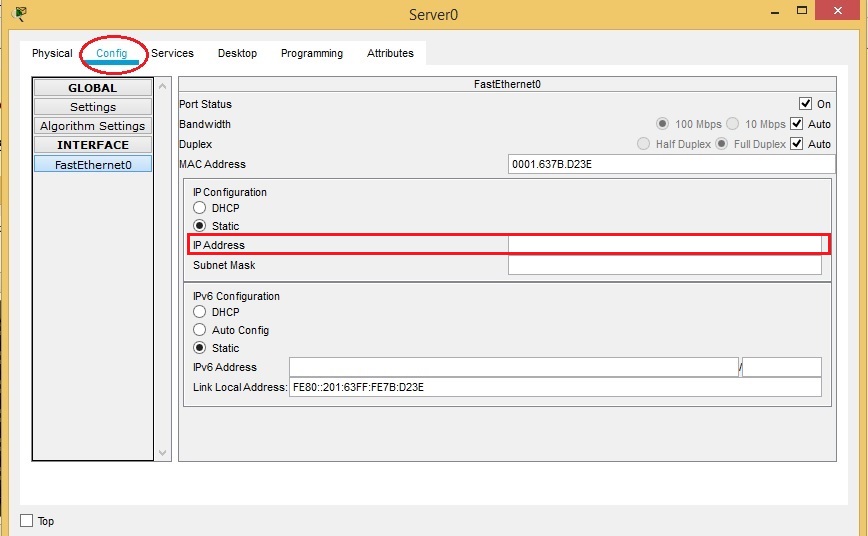Disable the Duplex Auto checkbox
868x536 pixels.
coord(797,144)
